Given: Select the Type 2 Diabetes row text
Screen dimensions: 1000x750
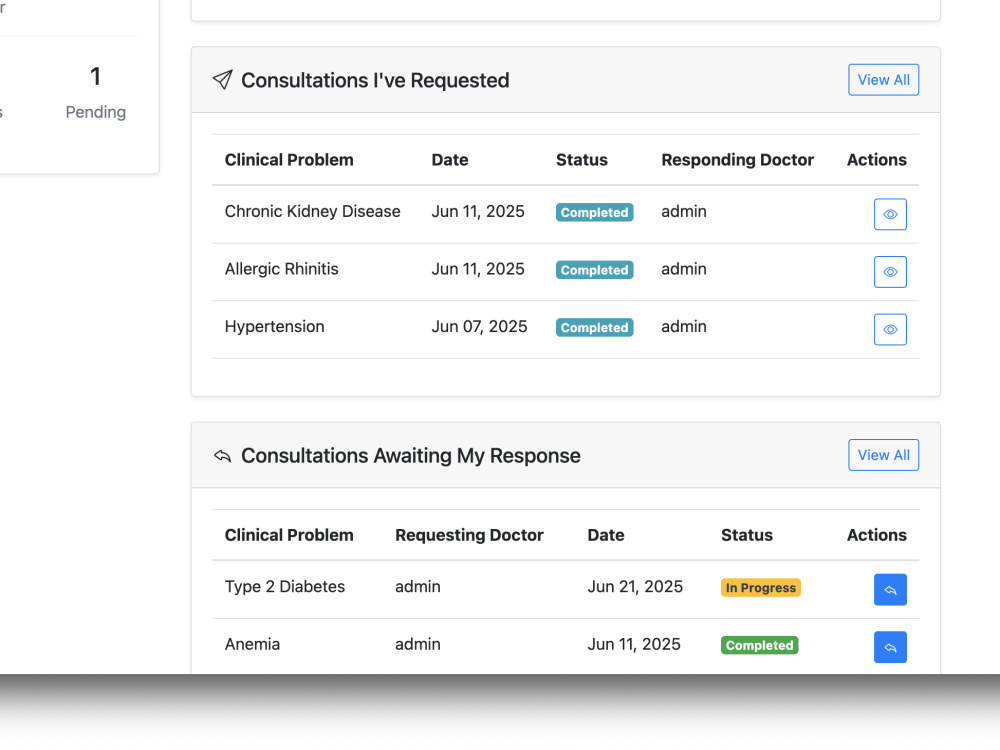Looking at the screenshot, I should [284, 586].
